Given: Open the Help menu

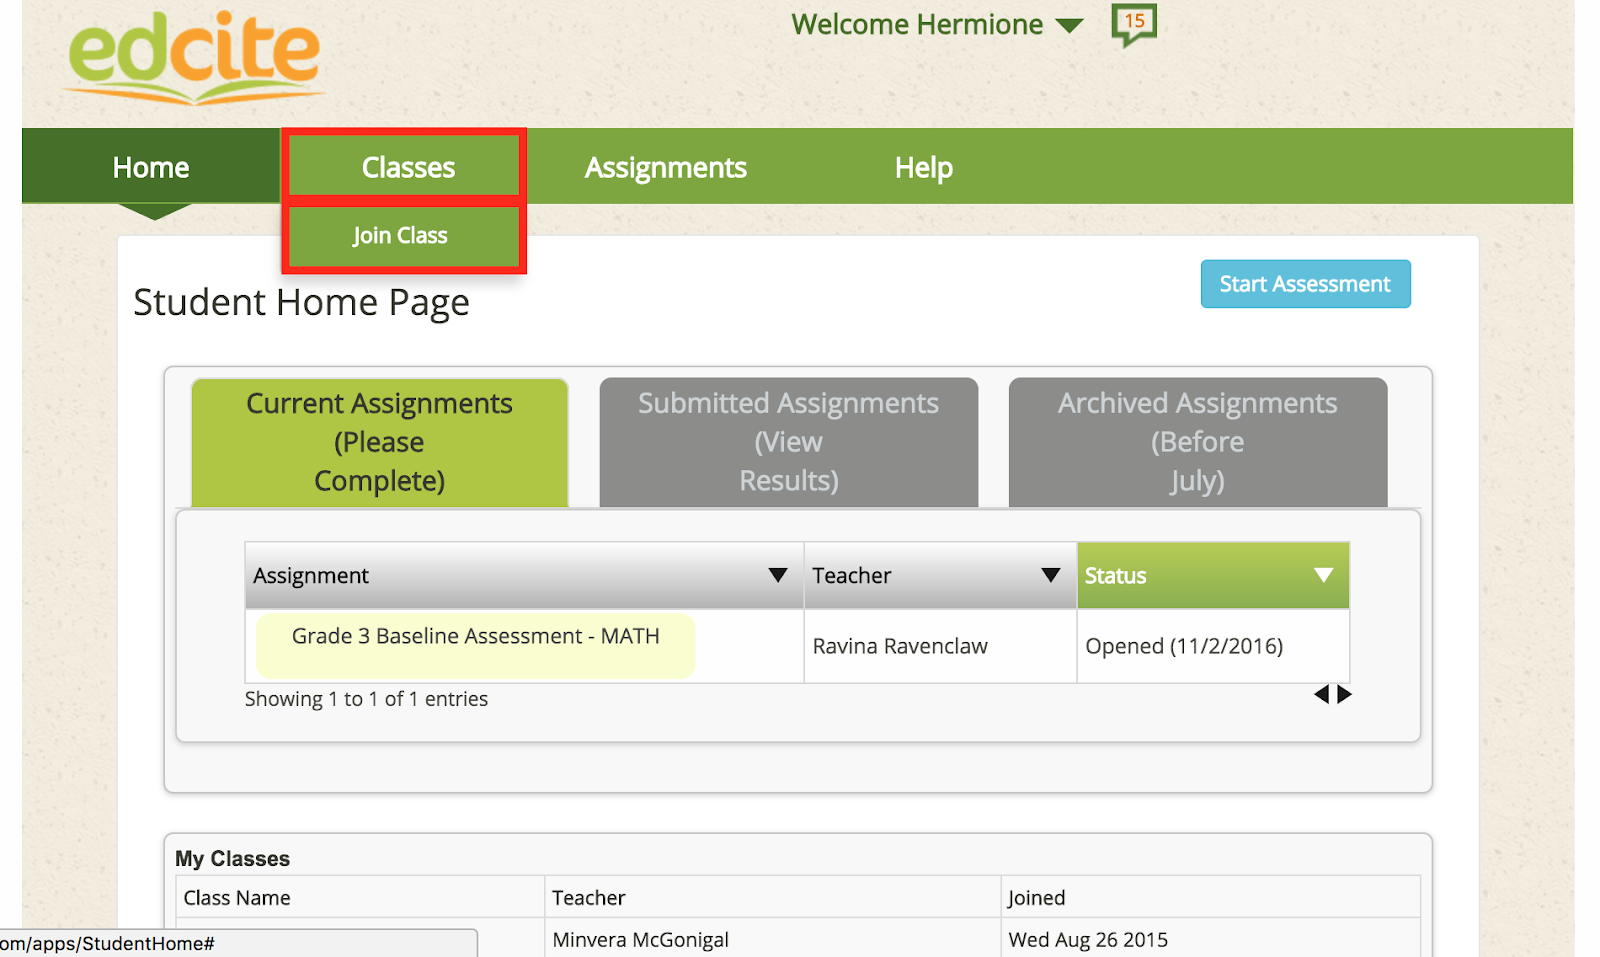Looking at the screenshot, I should coord(924,167).
